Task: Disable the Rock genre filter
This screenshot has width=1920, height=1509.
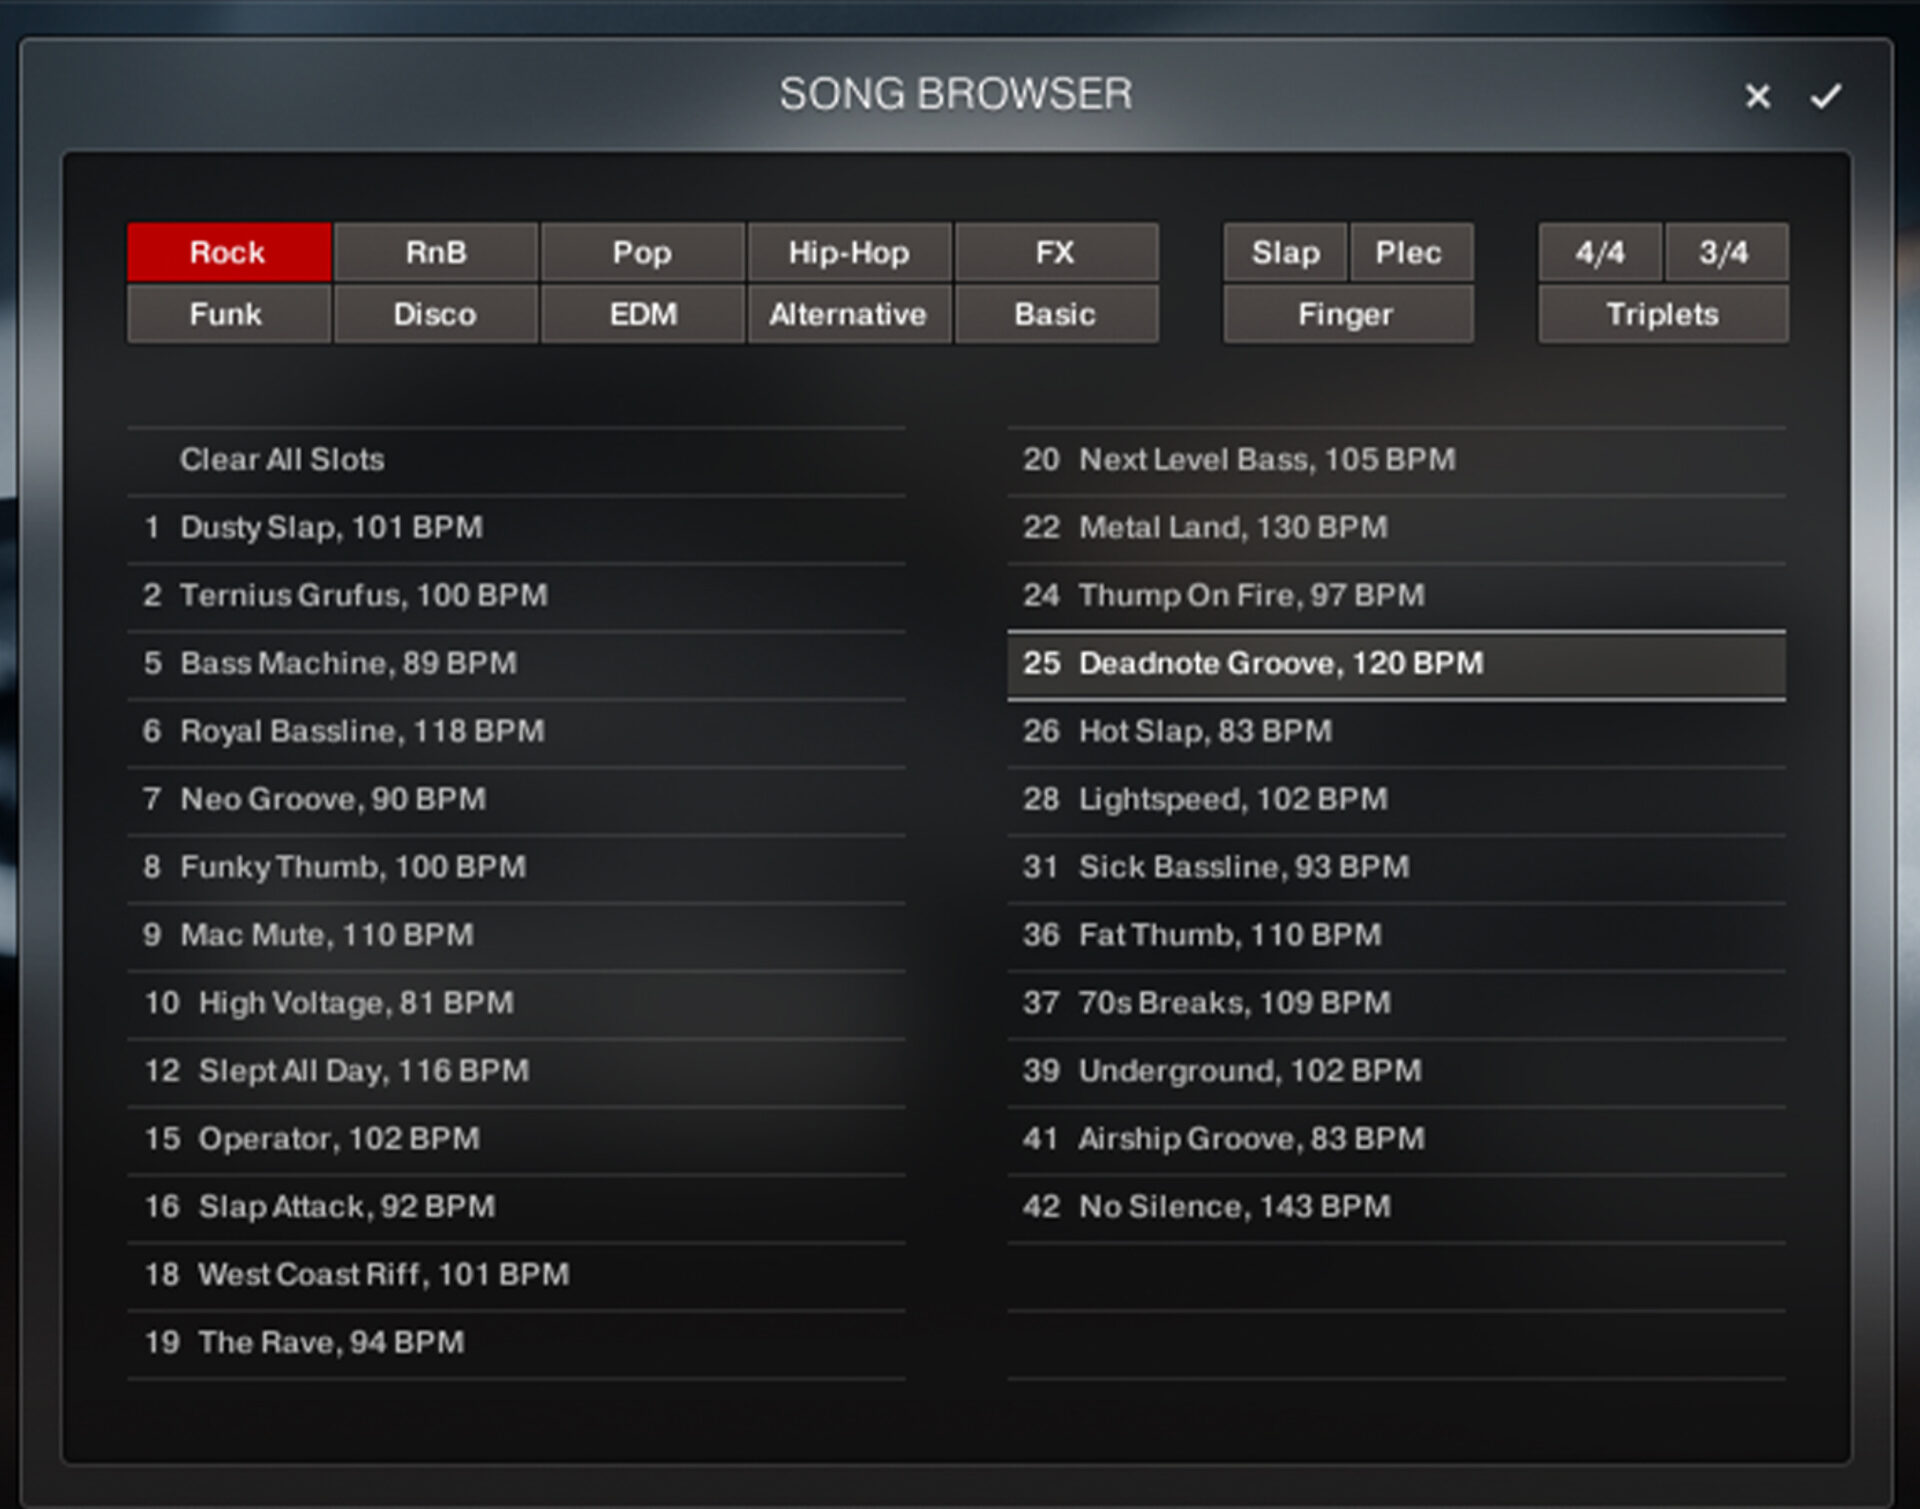Action: click(x=229, y=252)
